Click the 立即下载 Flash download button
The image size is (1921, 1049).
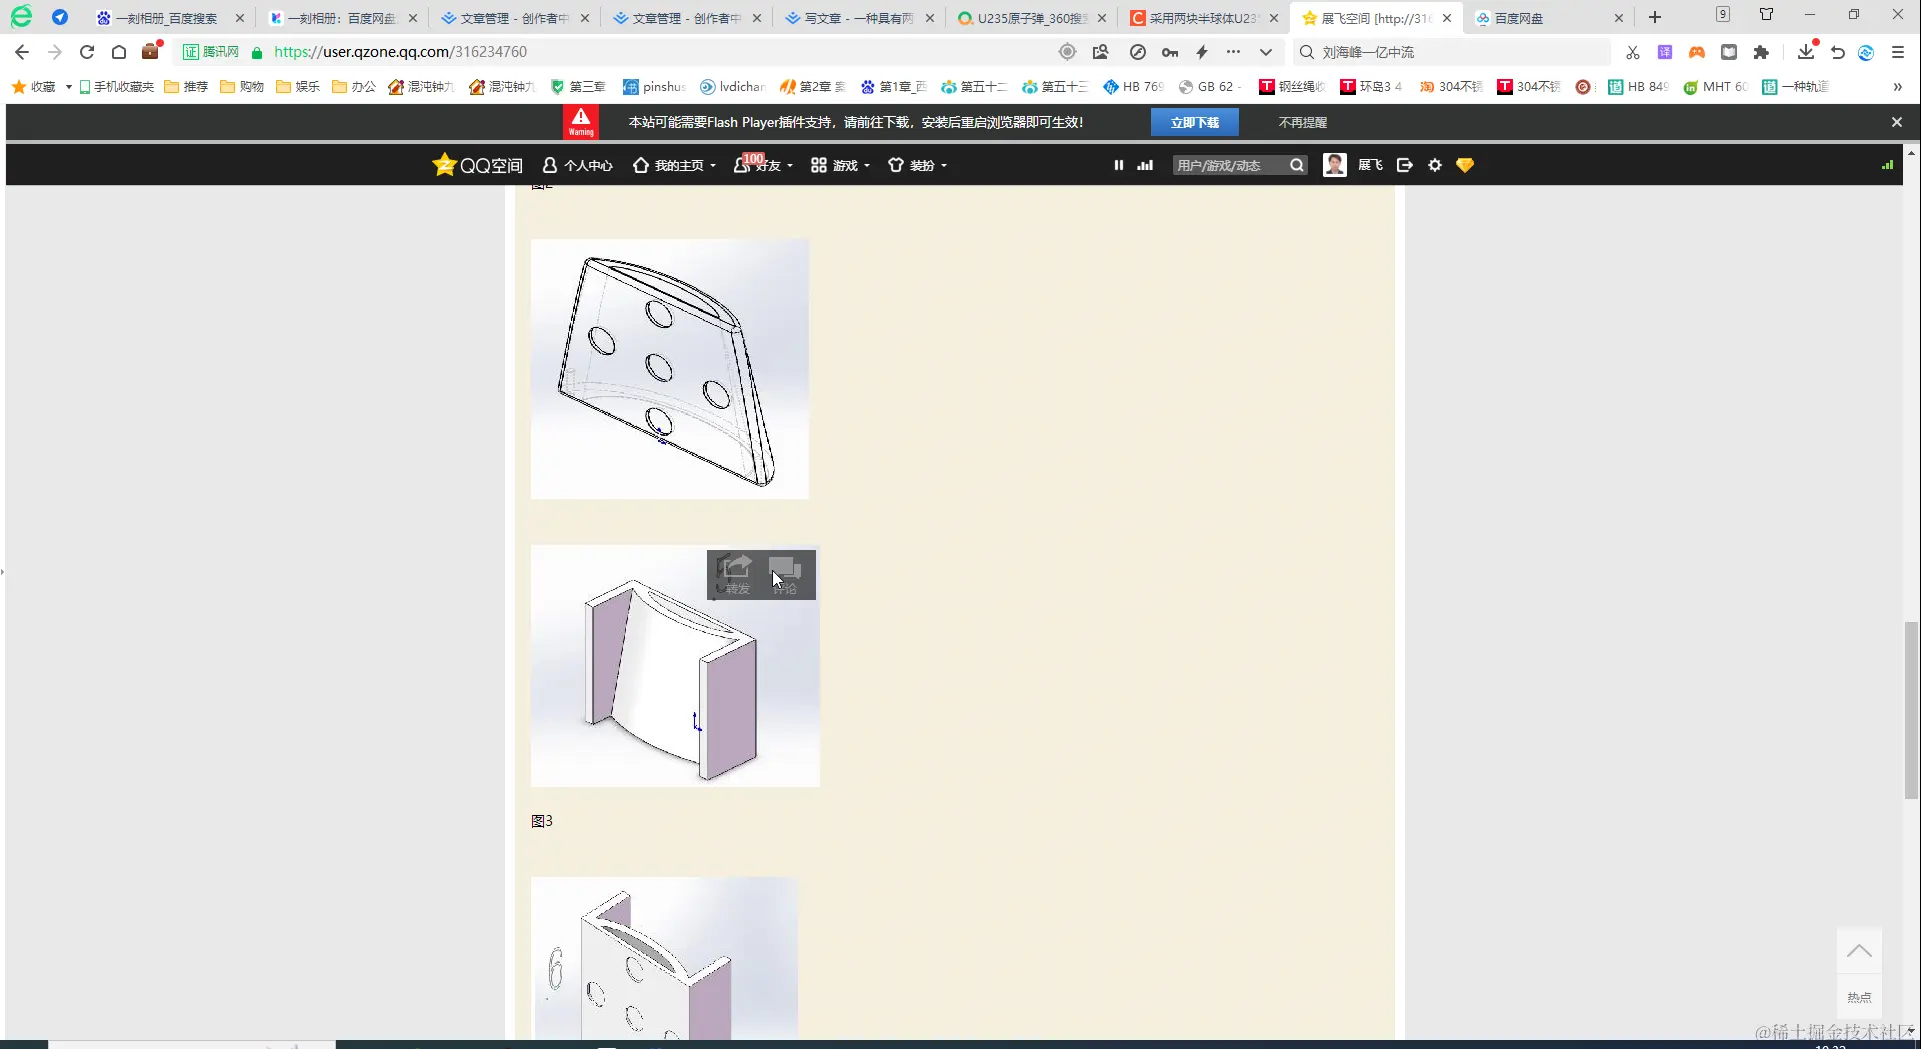point(1195,121)
